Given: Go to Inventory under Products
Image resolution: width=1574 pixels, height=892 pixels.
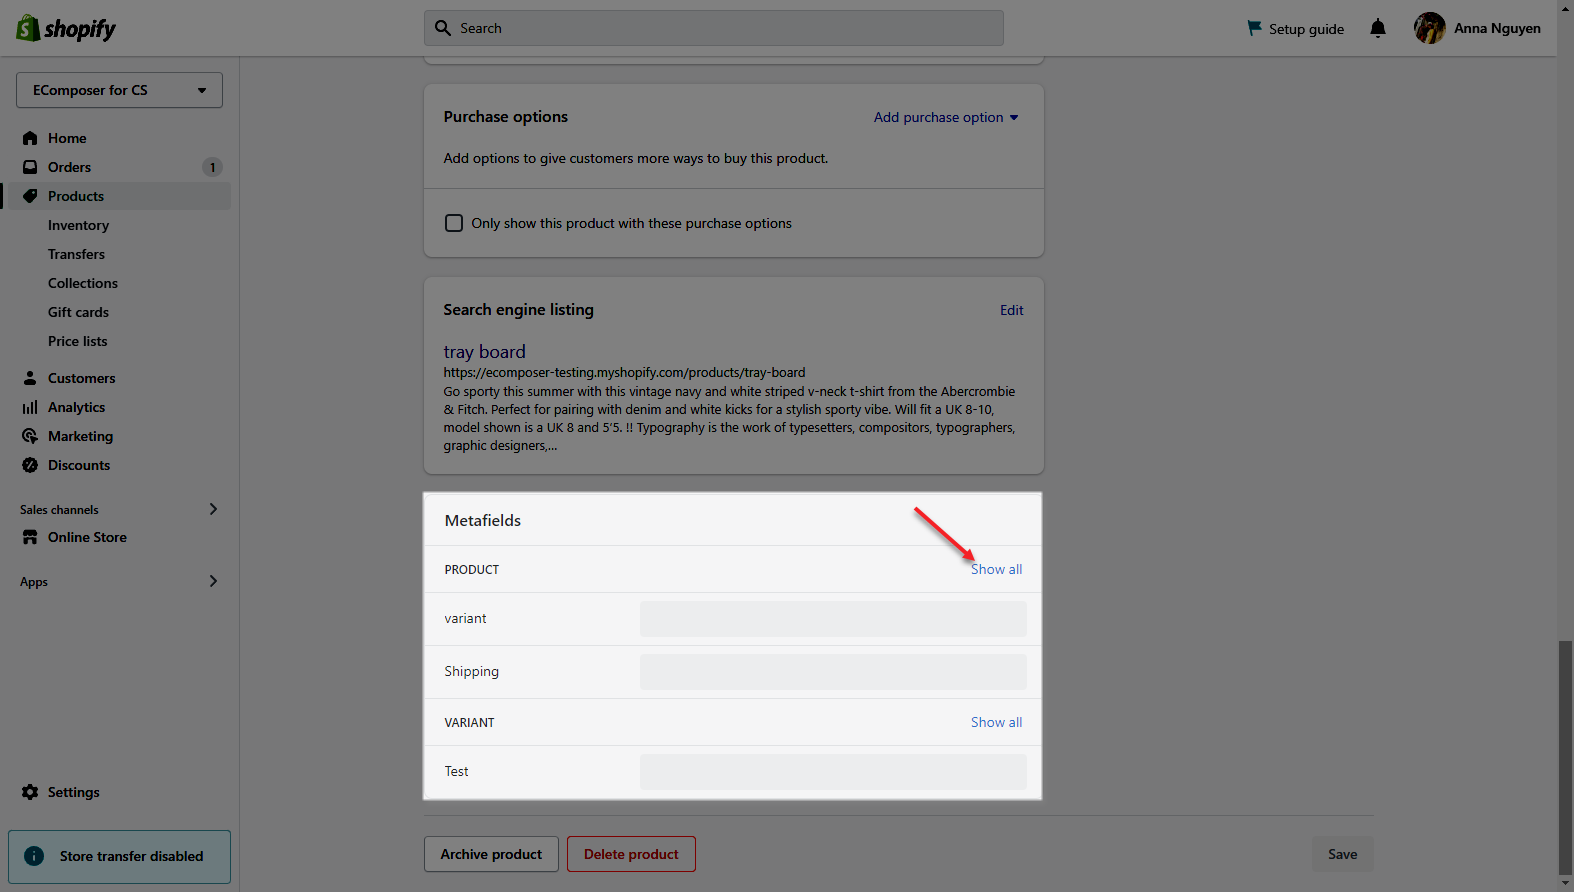Looking at the screenshot, I should [78, 225].
